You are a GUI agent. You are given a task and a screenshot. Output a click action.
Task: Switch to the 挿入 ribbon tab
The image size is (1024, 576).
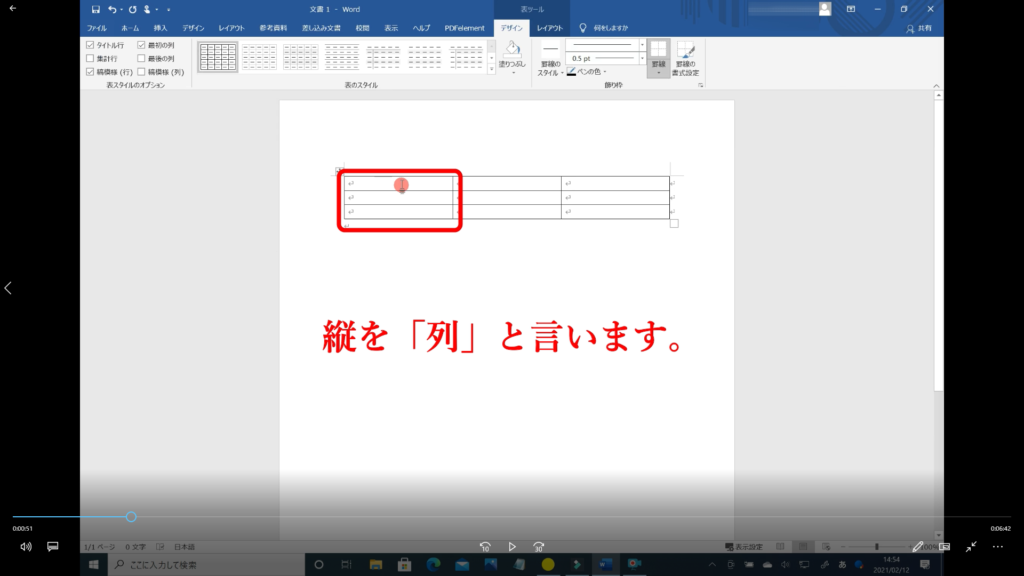(x=160, y=29)
